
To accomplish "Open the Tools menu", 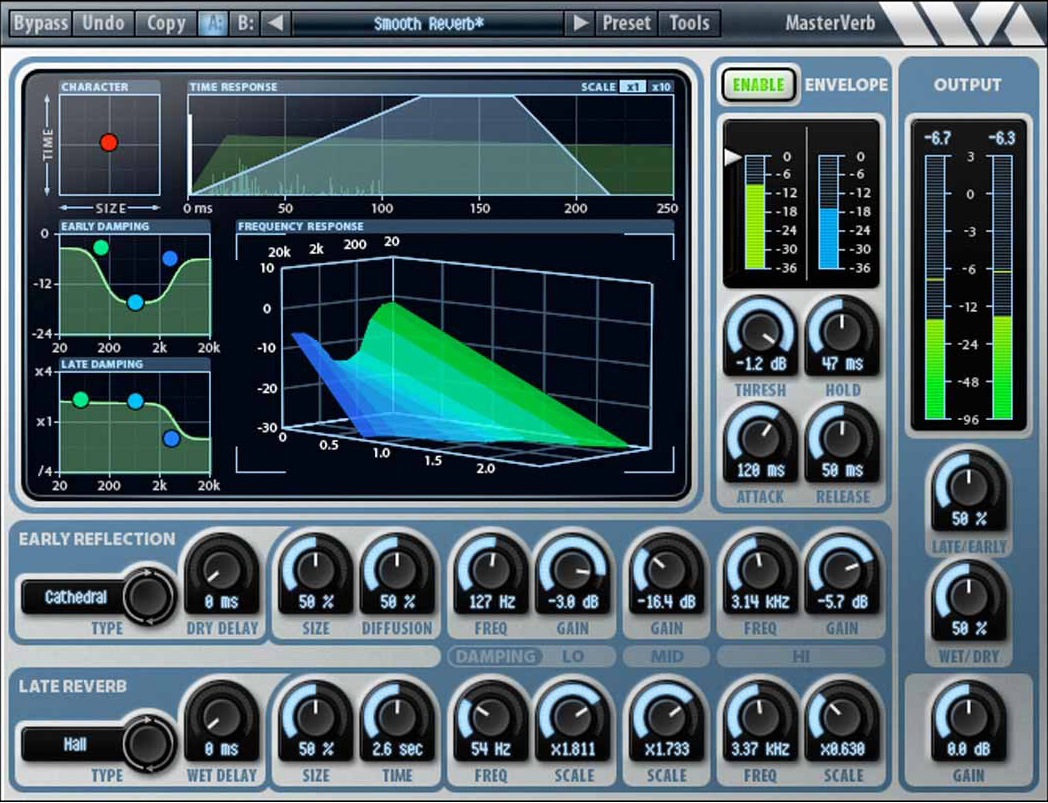I will coord(689,23).
